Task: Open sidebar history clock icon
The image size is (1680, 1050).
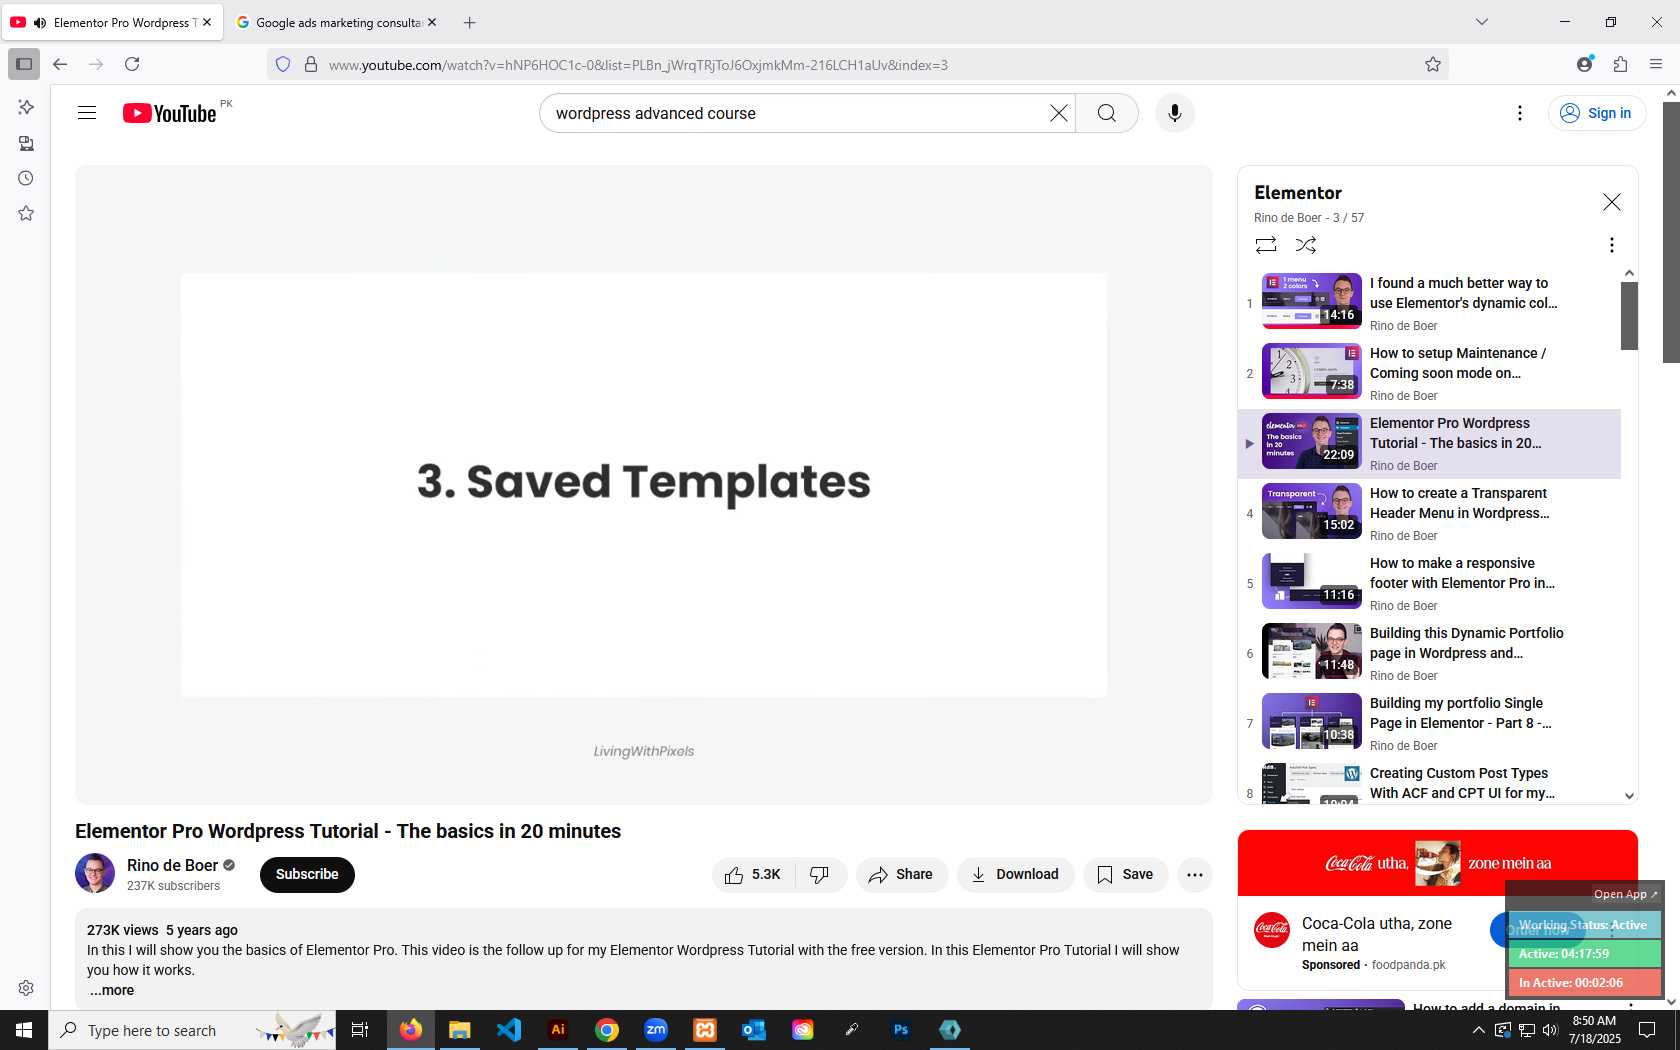Action: 26,178
